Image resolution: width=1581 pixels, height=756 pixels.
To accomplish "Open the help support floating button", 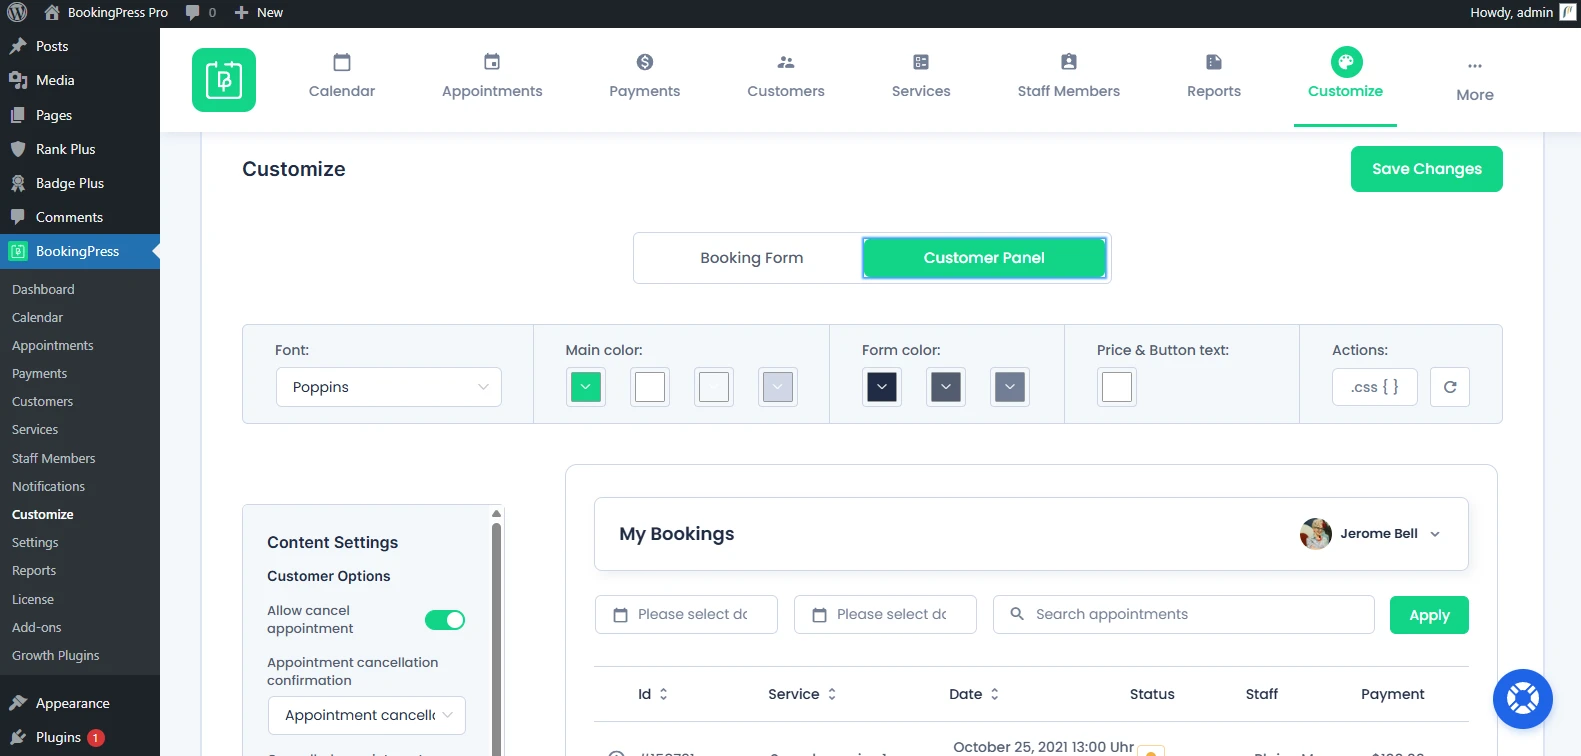I will click(1522, 698).
